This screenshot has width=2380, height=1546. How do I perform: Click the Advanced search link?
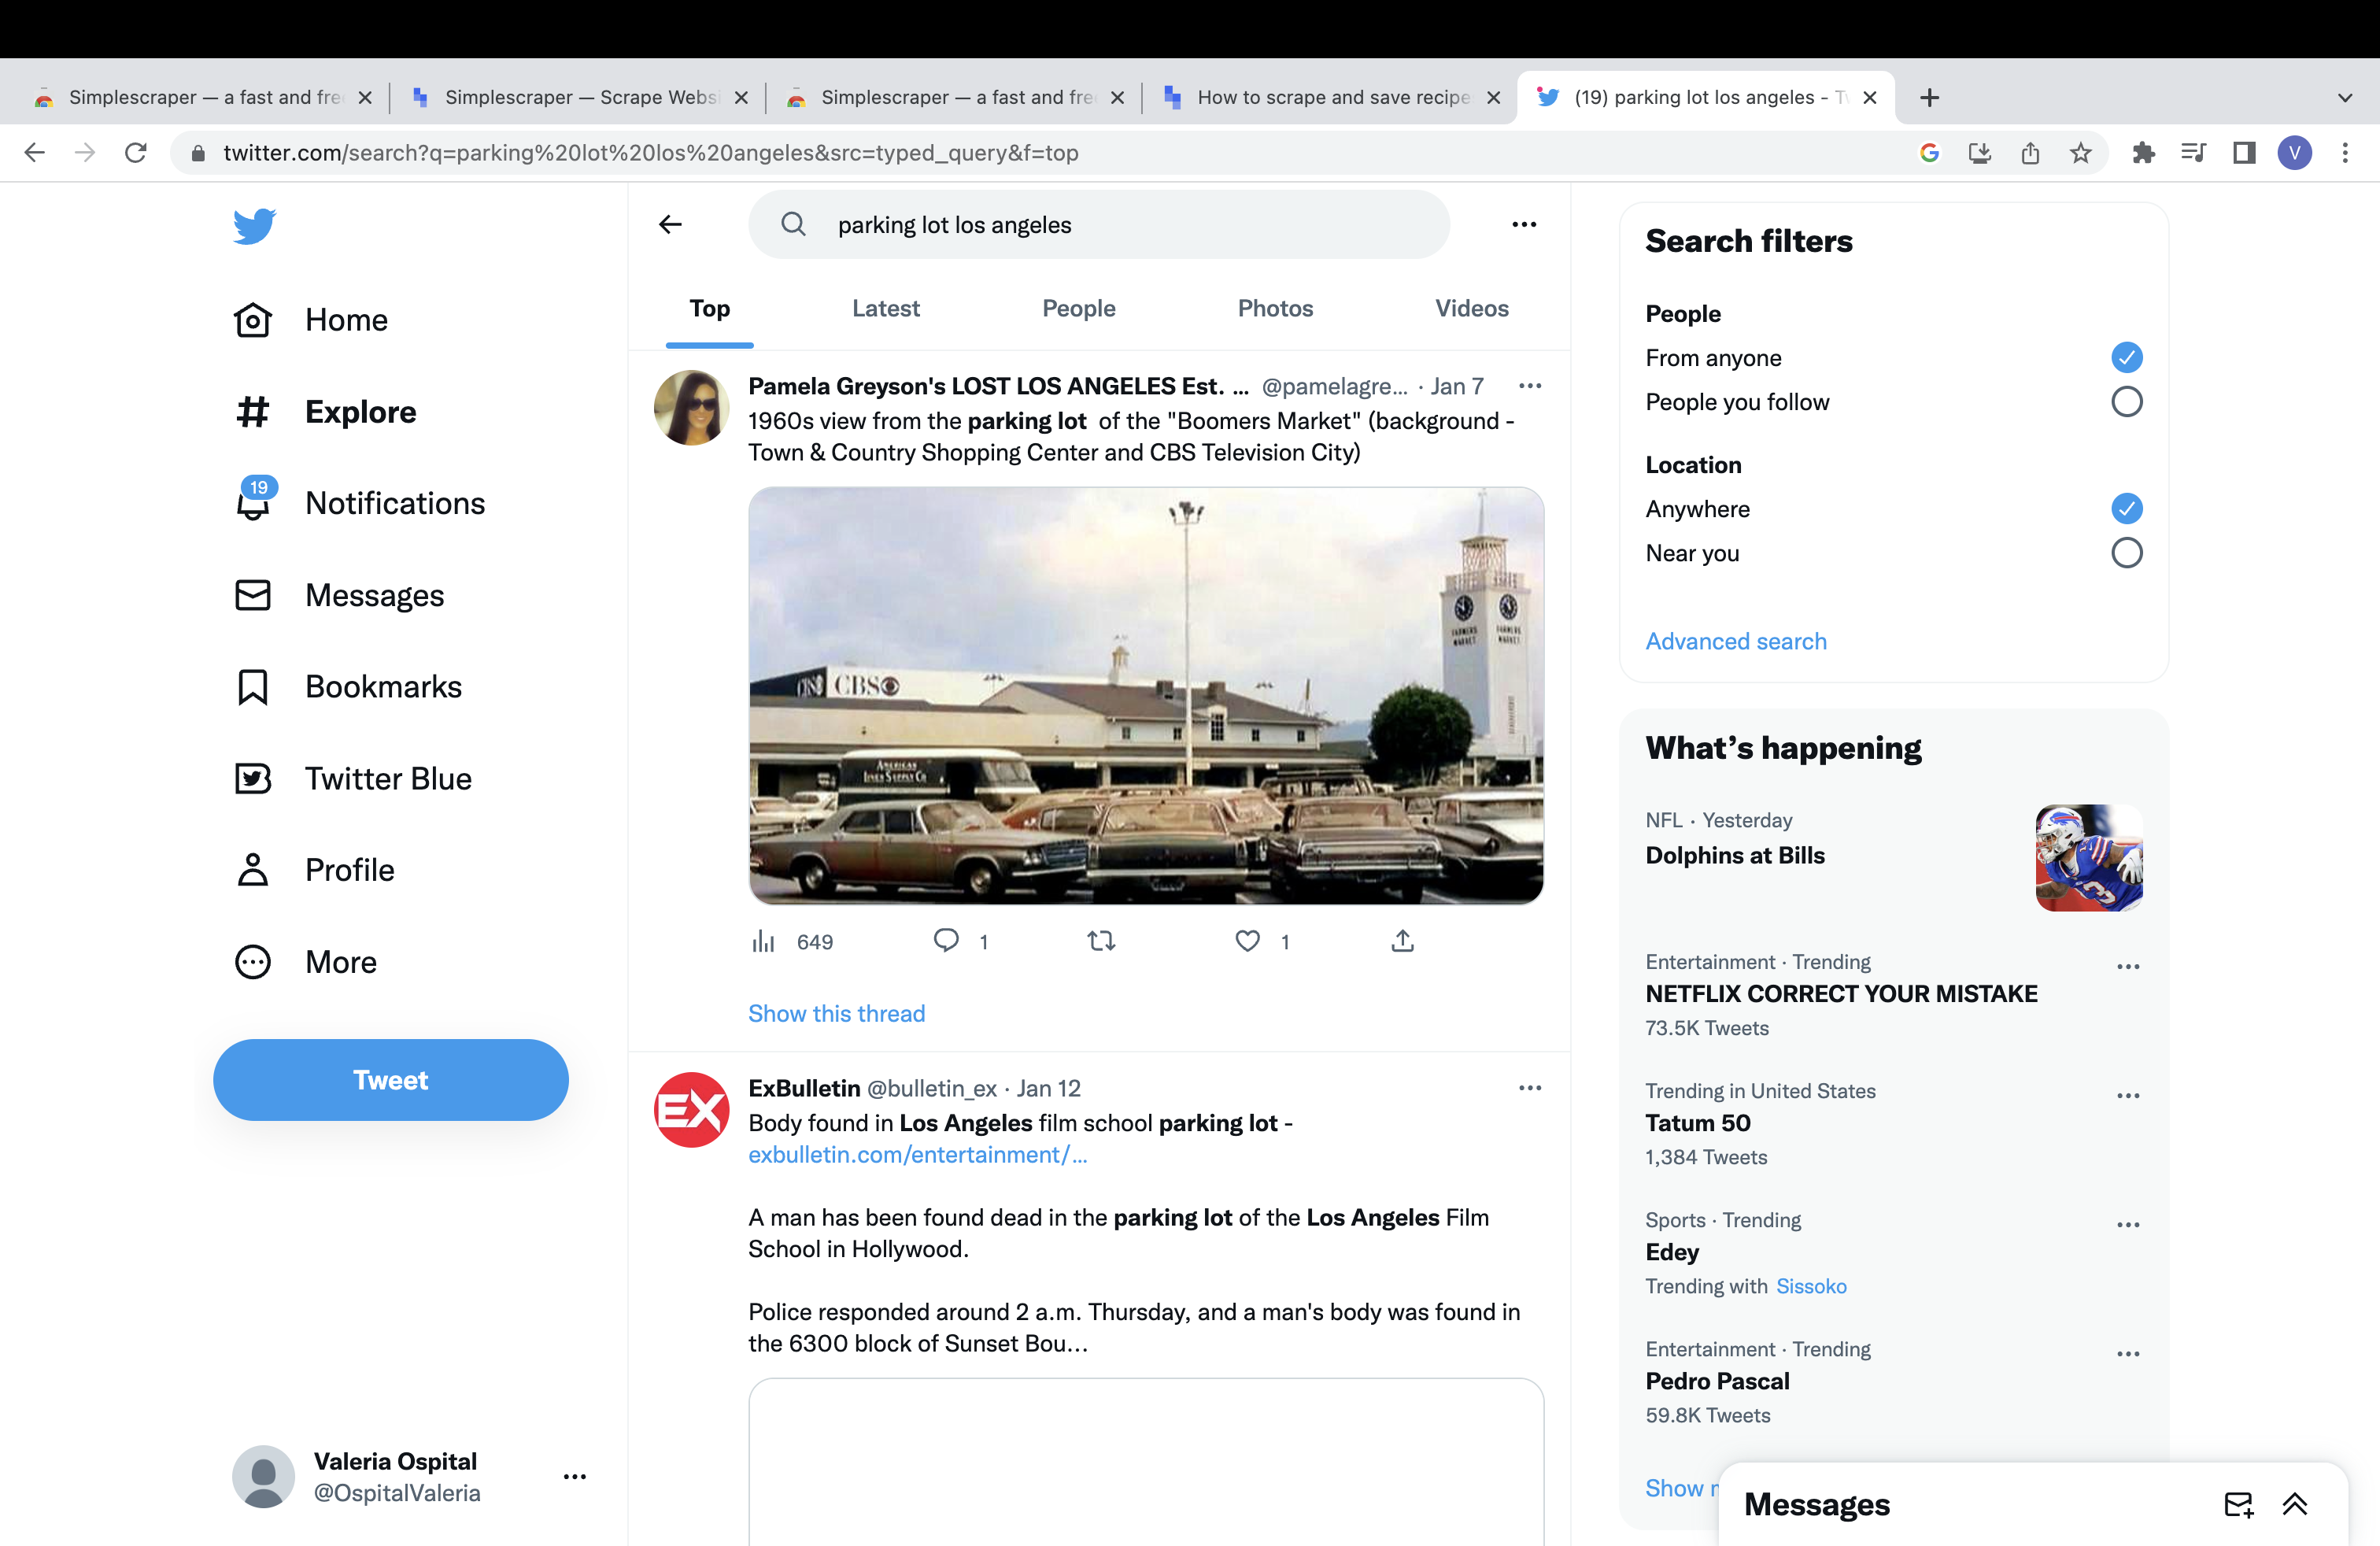point(1735,641)
